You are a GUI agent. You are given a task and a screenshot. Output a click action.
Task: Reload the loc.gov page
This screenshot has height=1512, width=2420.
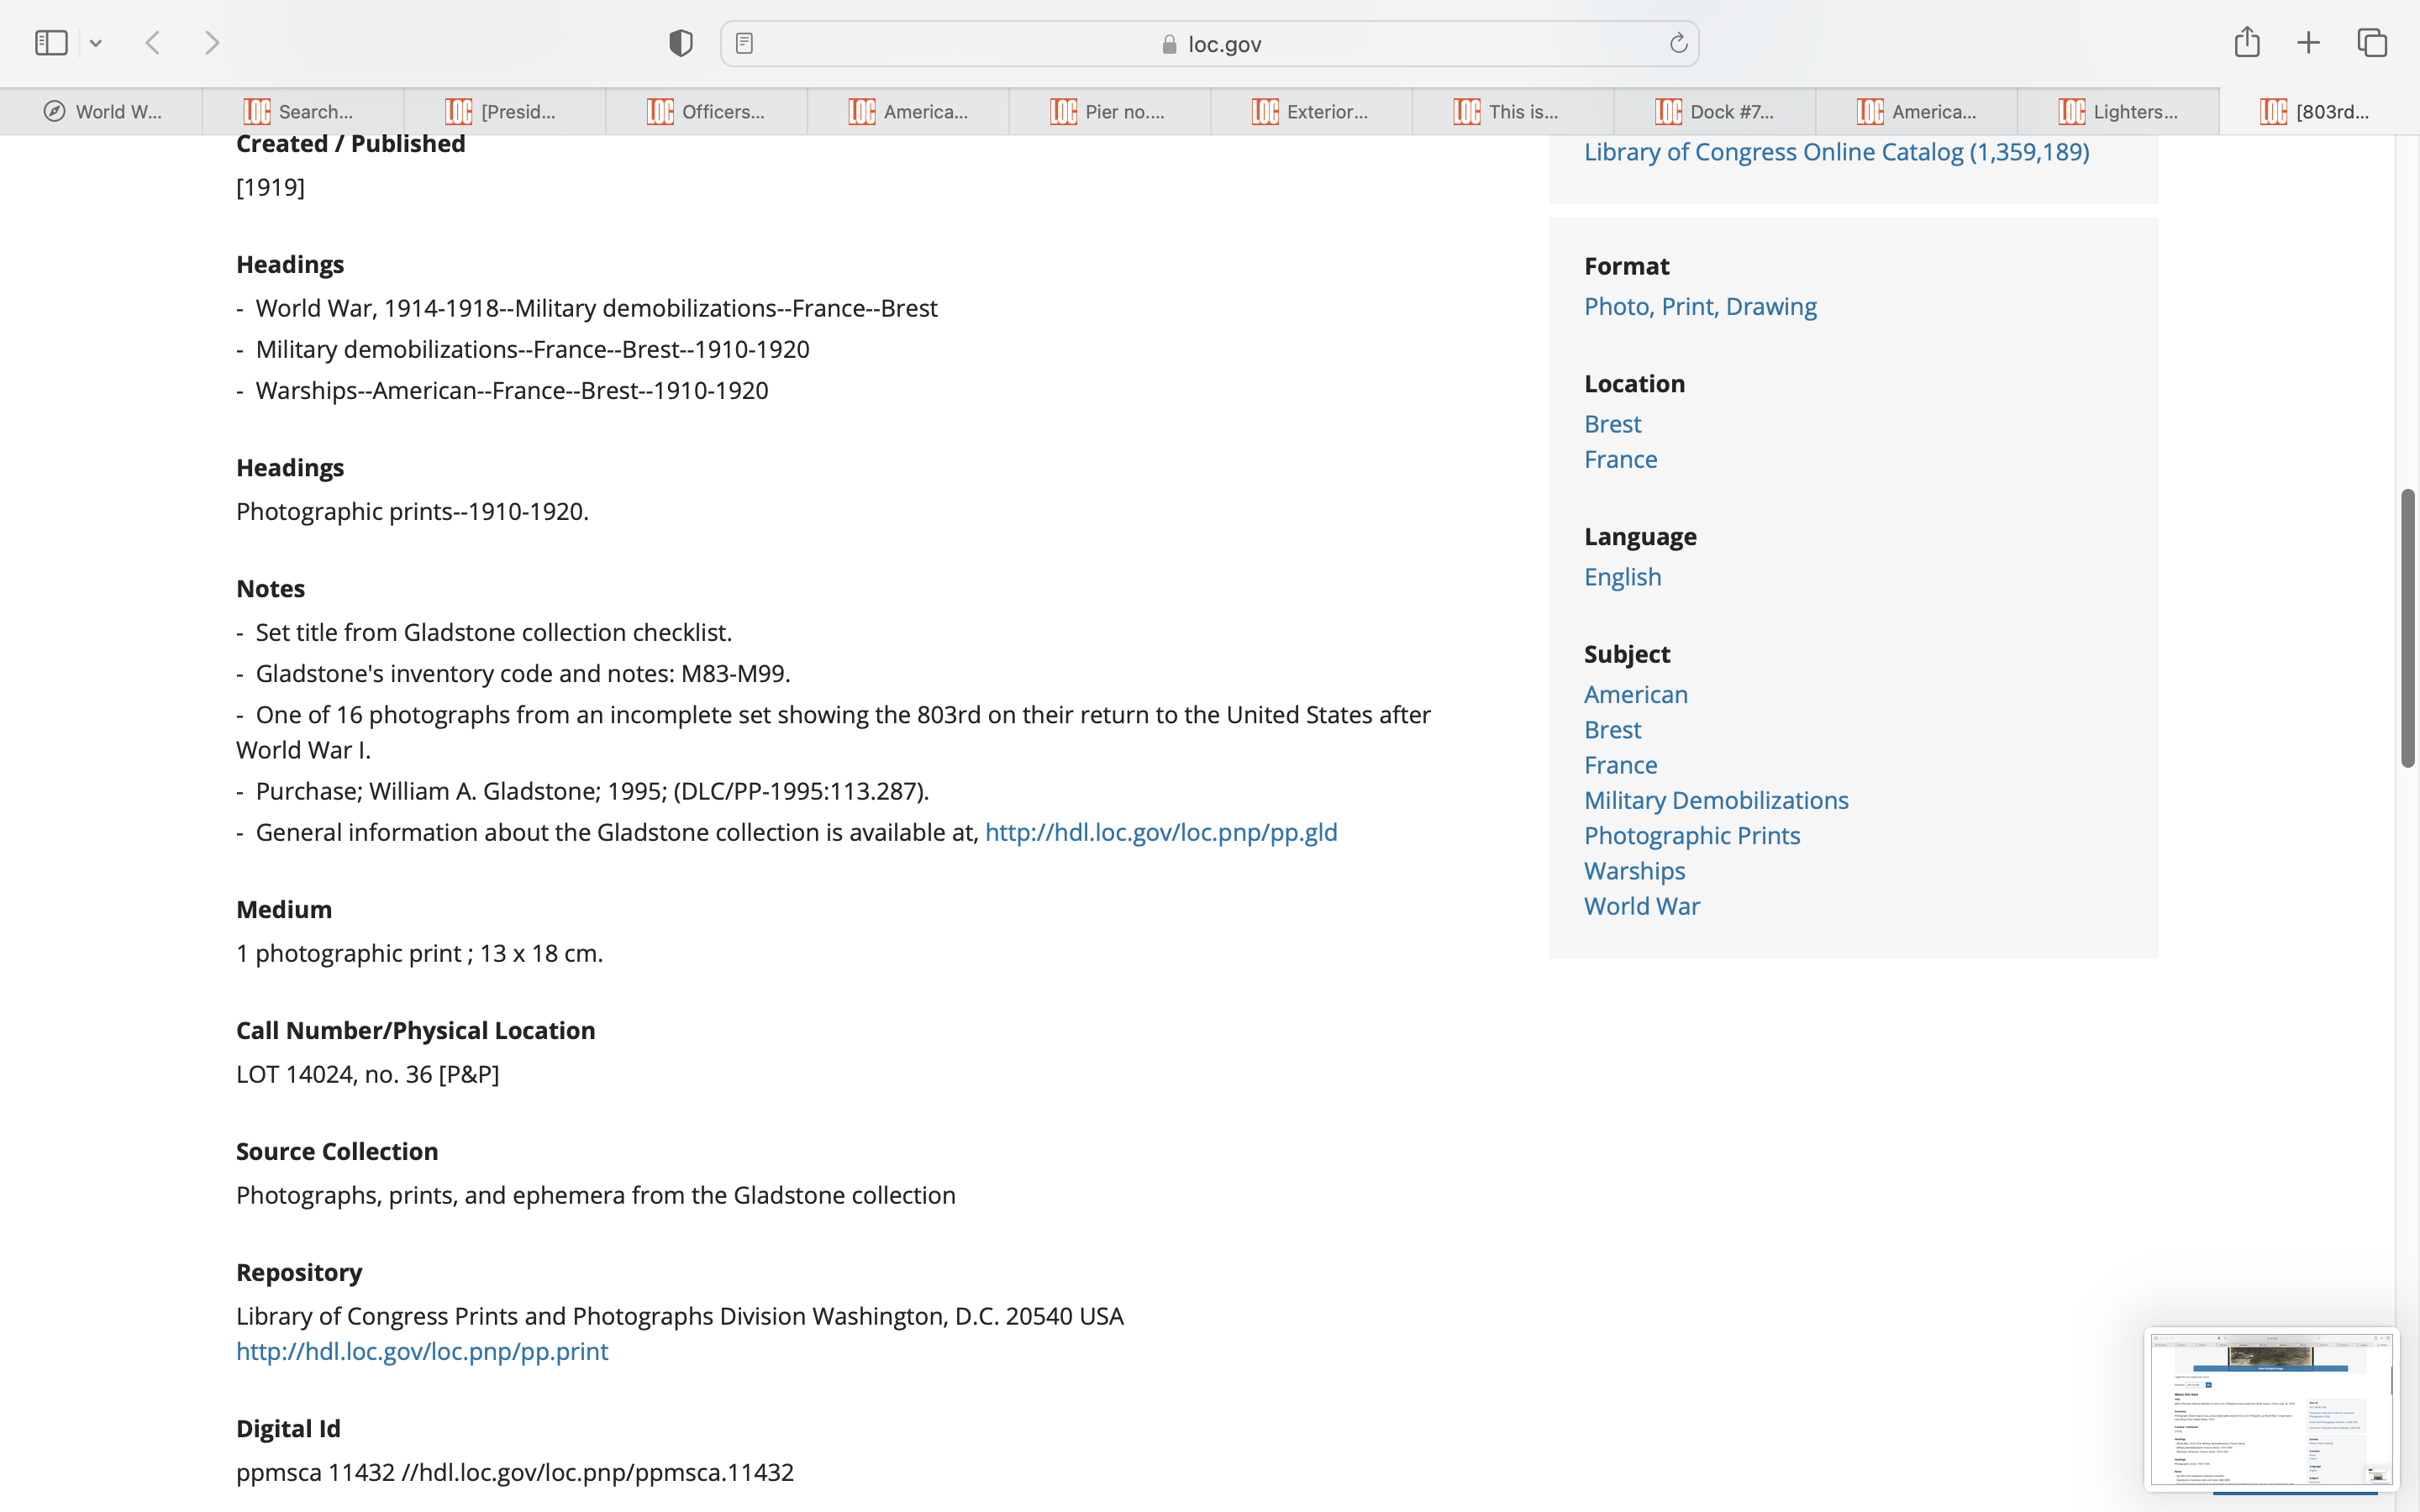(x=1678, y=43)
